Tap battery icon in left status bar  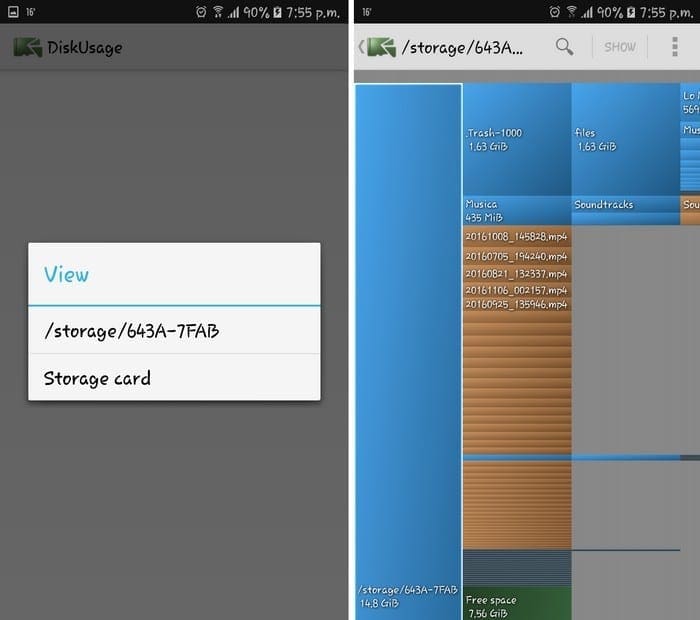pos(277,12)
